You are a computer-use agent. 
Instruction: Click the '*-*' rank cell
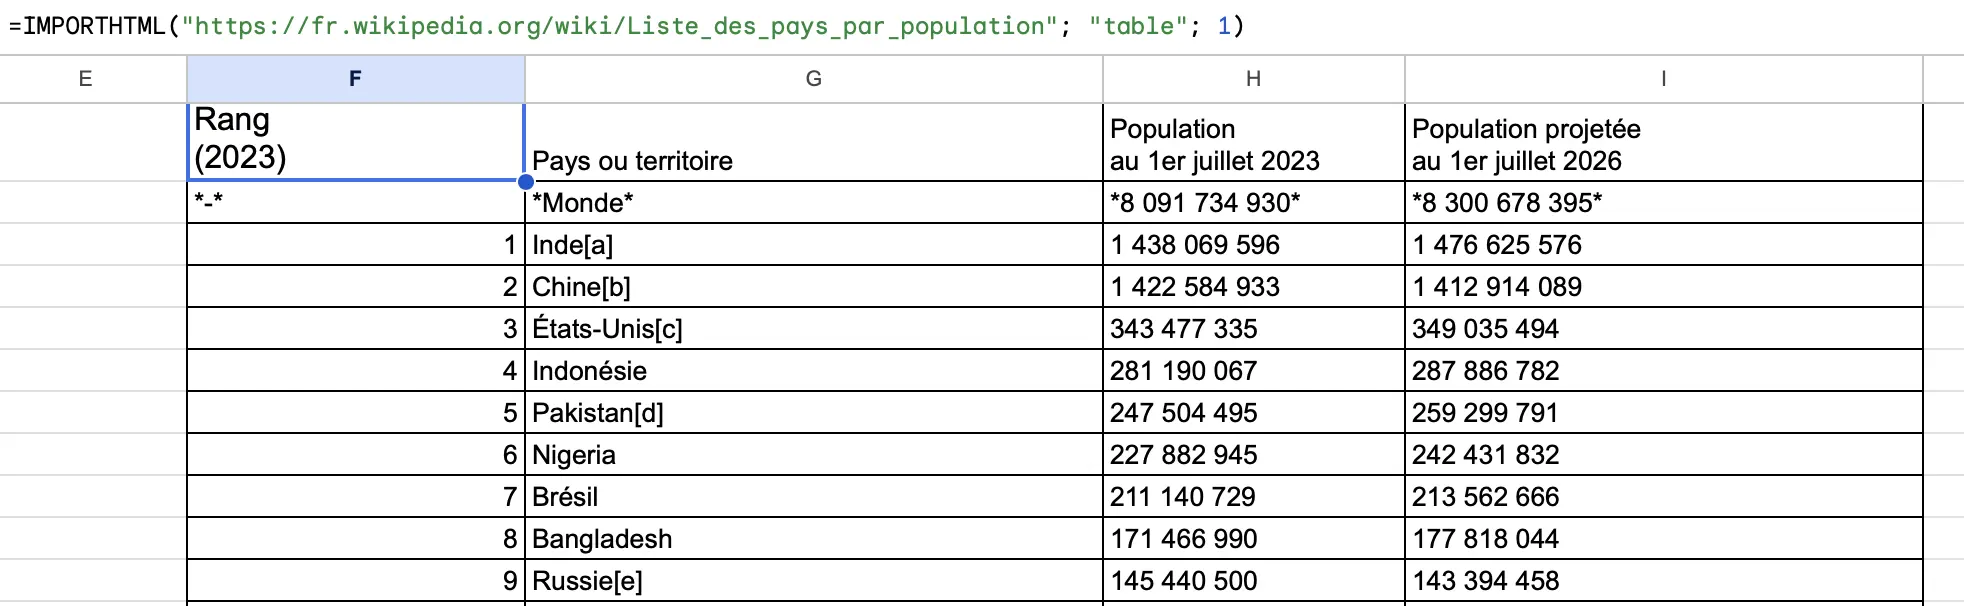356,202
